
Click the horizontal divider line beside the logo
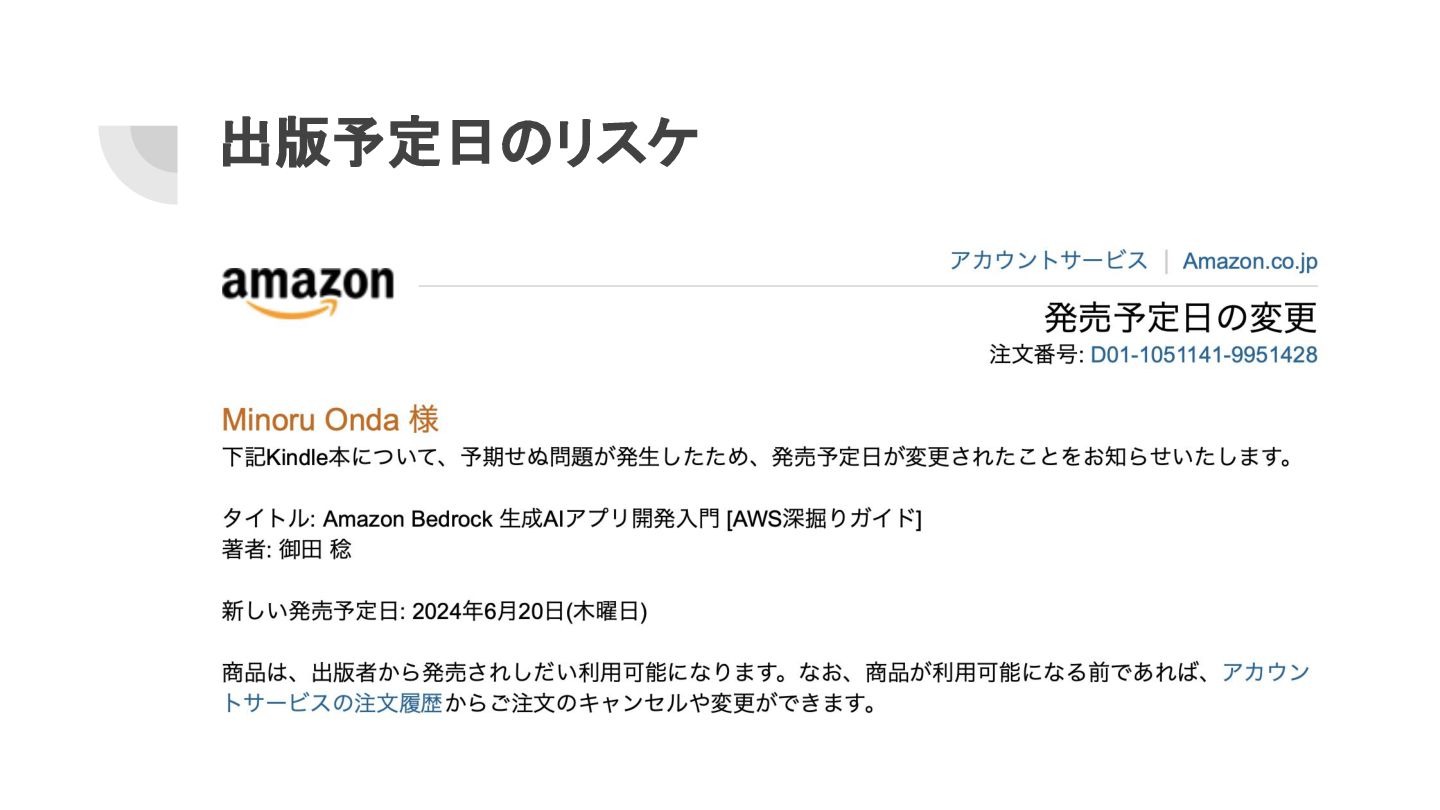[x=868, y=286]
